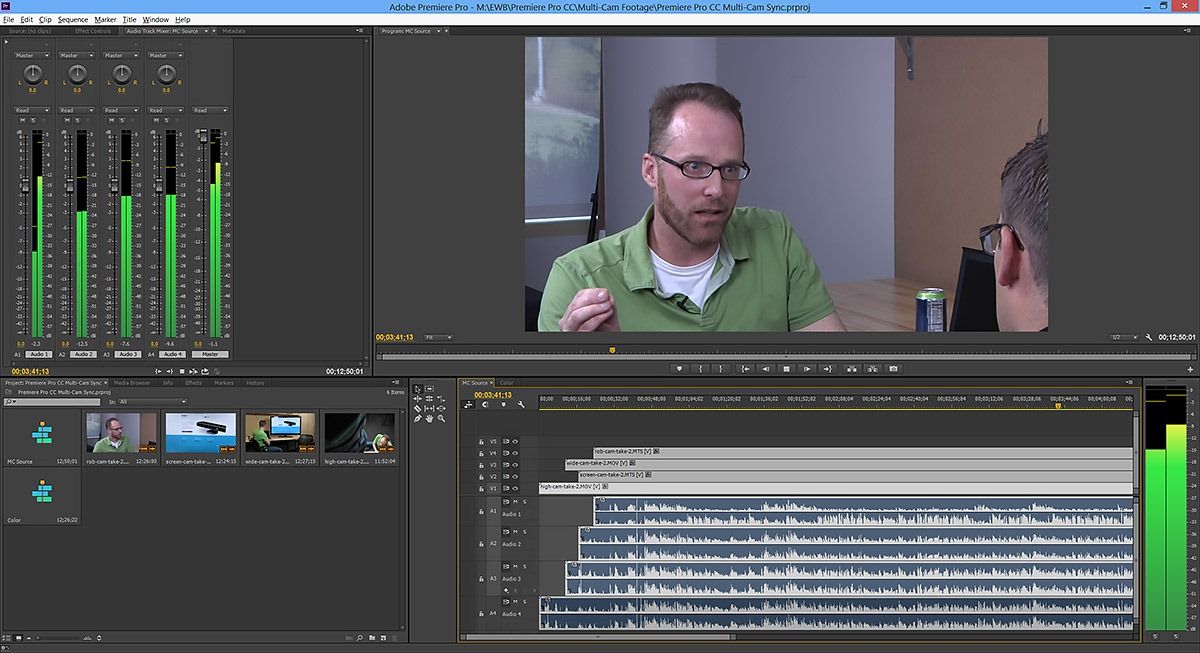Step back one frame in Program Monitor
Image resolution: width=1200 pixels, height=653 pixels.
(x=766, y=368)
